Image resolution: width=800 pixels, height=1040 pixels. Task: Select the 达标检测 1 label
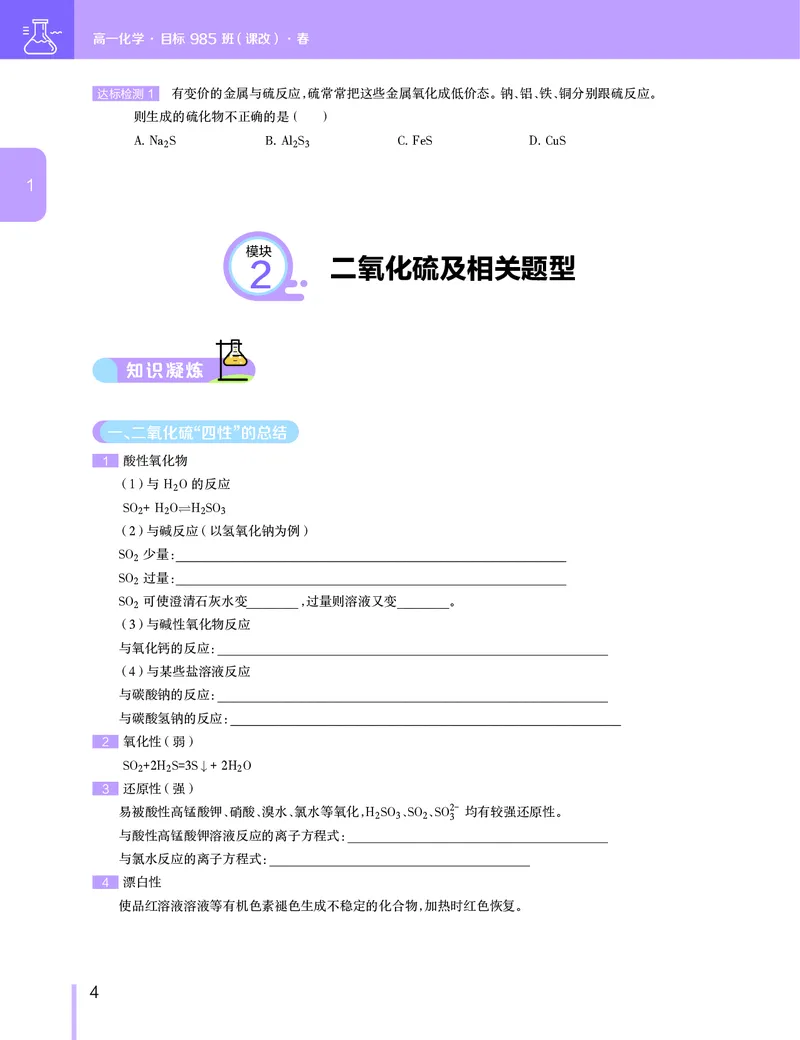pos(125,94)
